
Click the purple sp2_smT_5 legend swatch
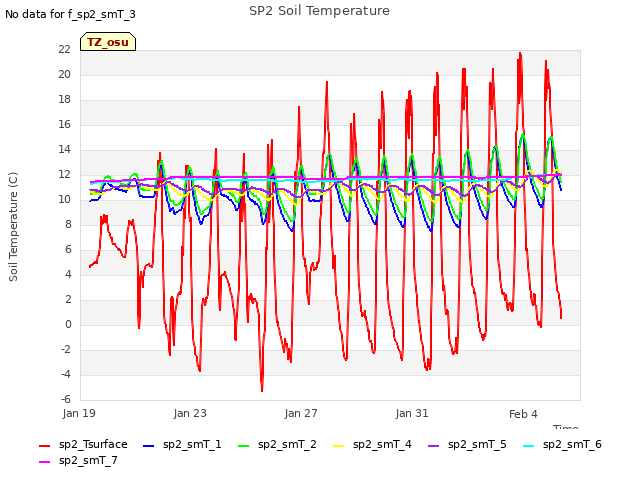coord(433,446)
